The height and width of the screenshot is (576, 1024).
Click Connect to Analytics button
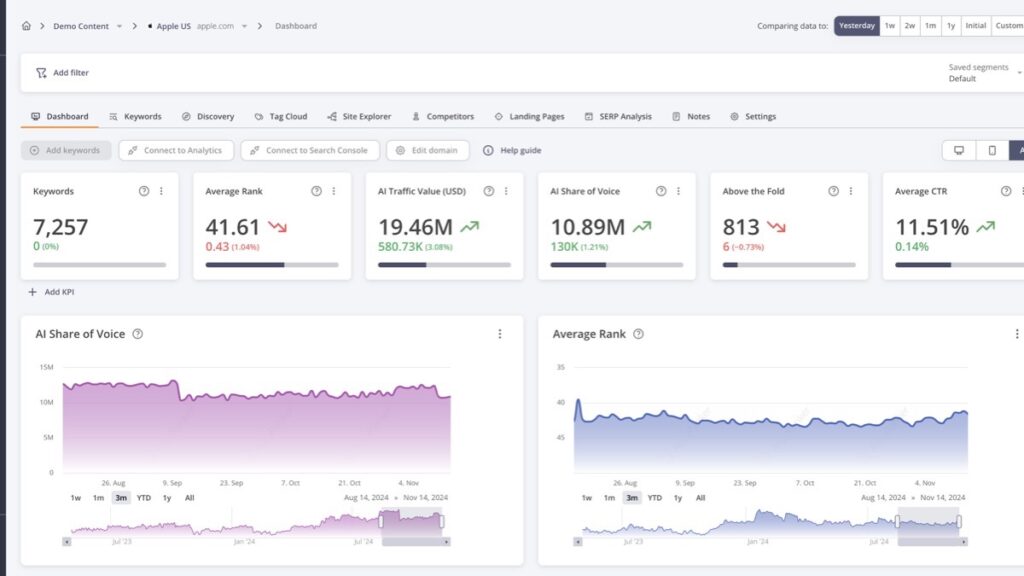point(176,150)
